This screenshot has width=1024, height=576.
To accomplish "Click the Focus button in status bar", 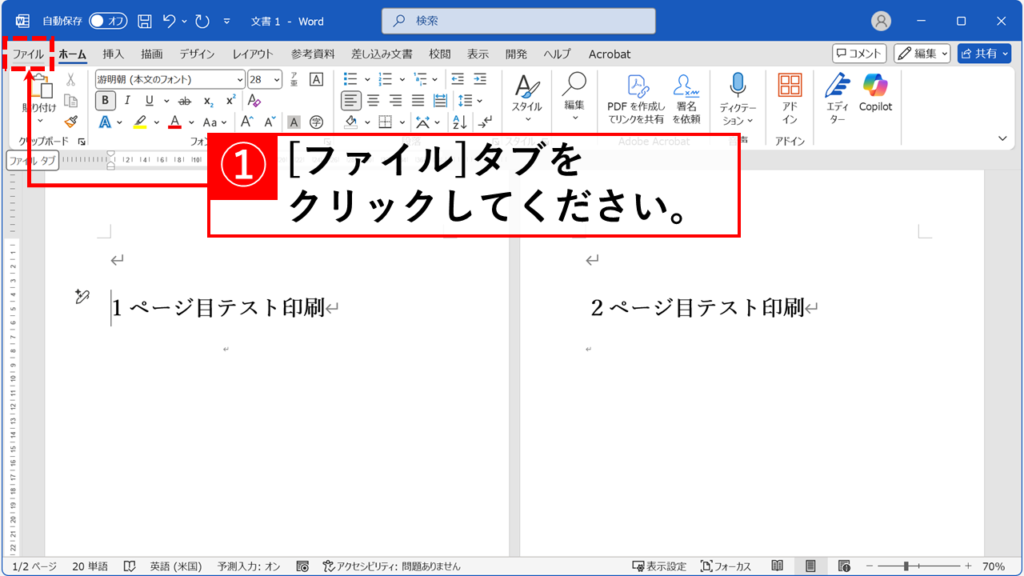I will tap(726, 566).
